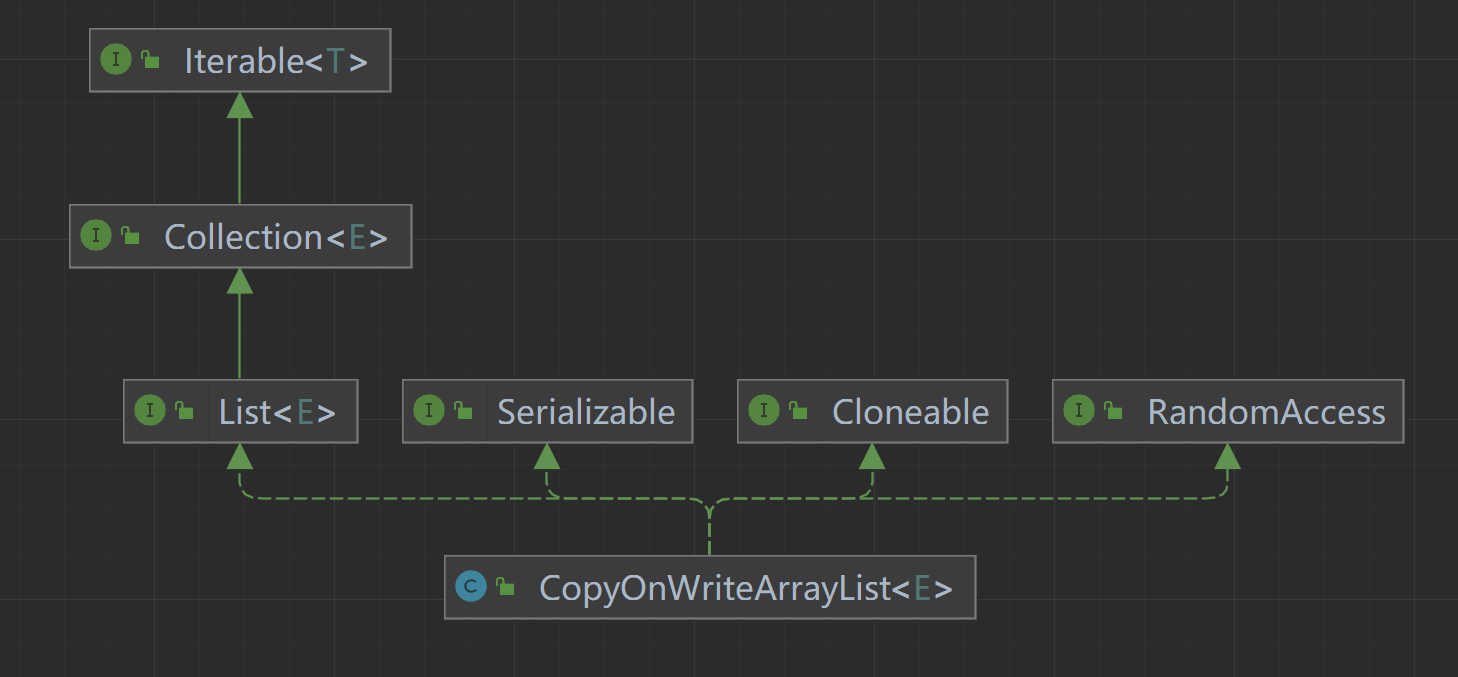This screenshot has width=1458, height=677.
Task: Click the green lock icon beside RandomAccess
Action: 1113,411
